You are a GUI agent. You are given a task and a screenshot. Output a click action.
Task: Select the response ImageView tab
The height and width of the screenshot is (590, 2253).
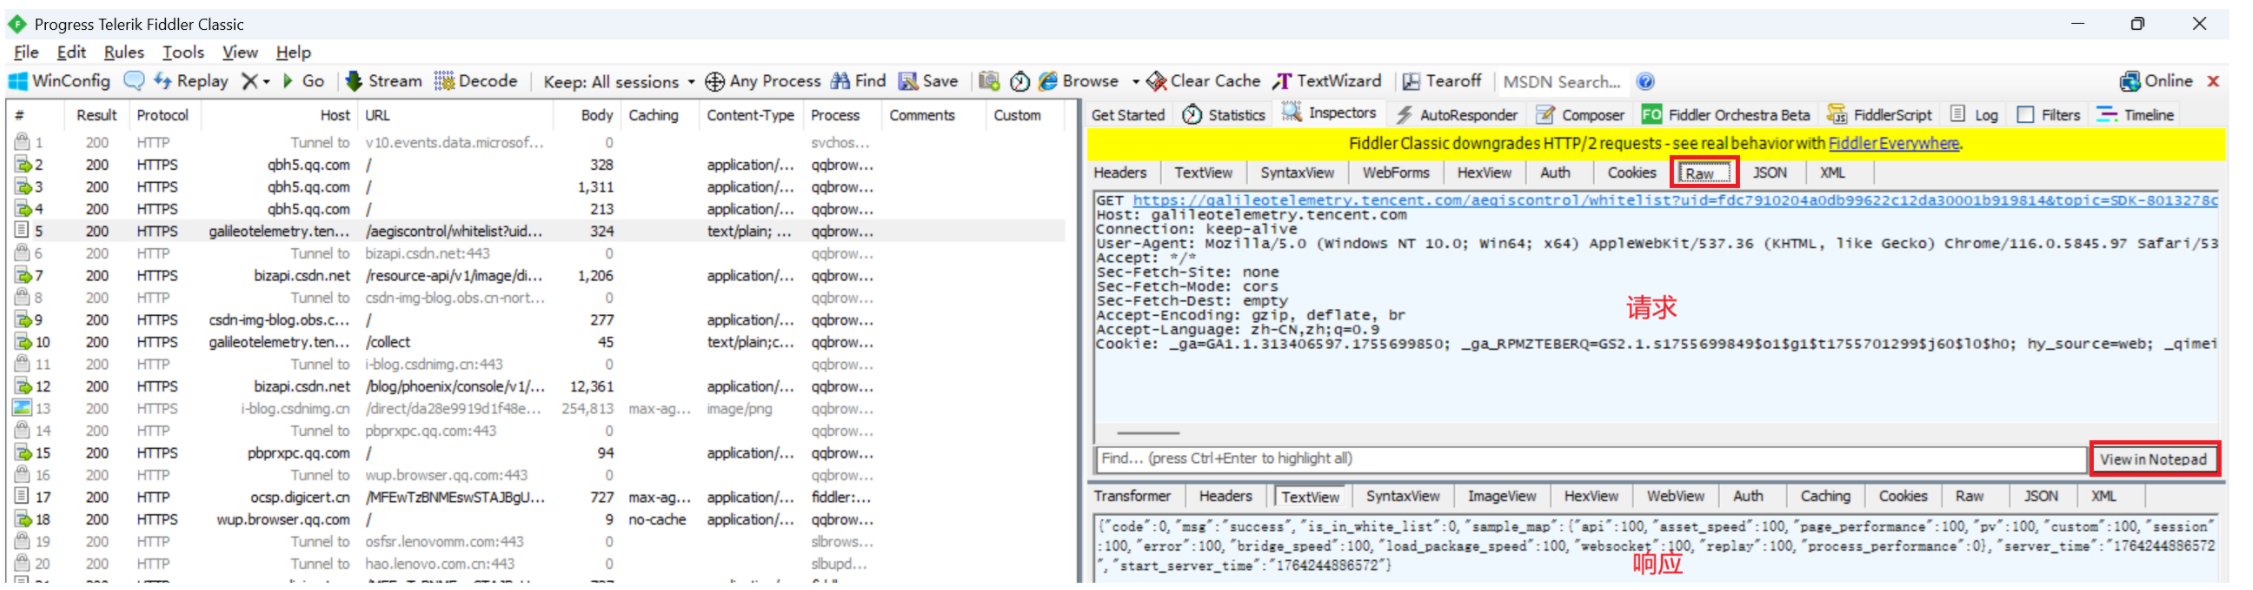(x=1502, y=496)
